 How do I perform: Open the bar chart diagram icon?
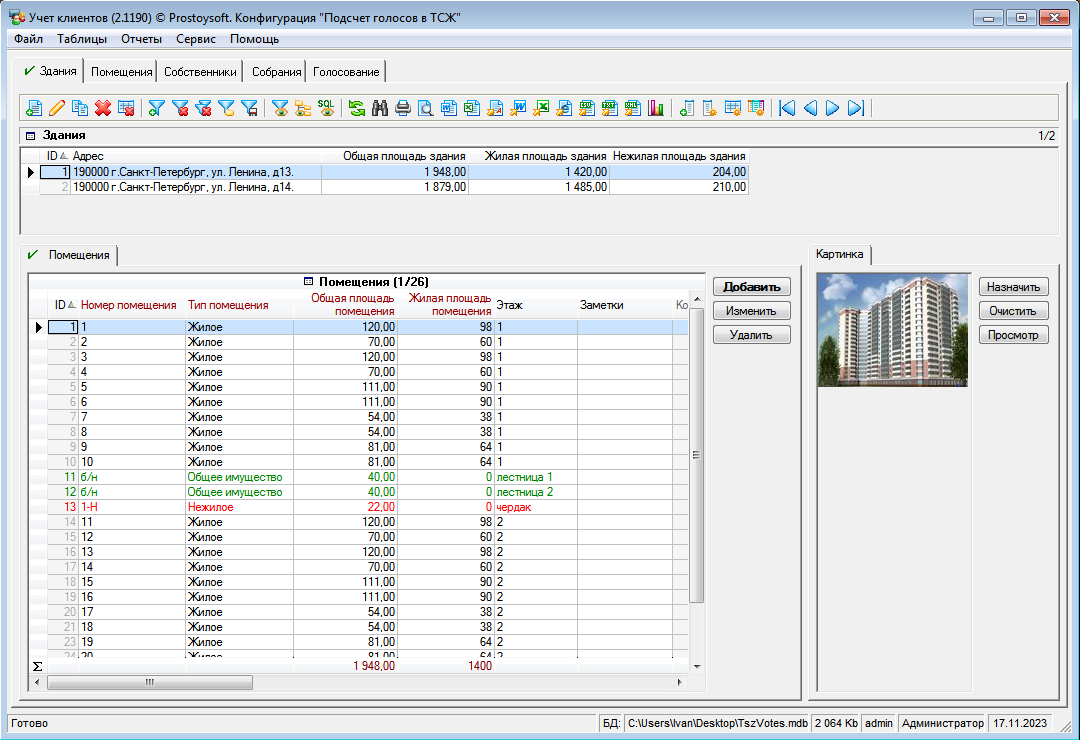click(656, 108)
